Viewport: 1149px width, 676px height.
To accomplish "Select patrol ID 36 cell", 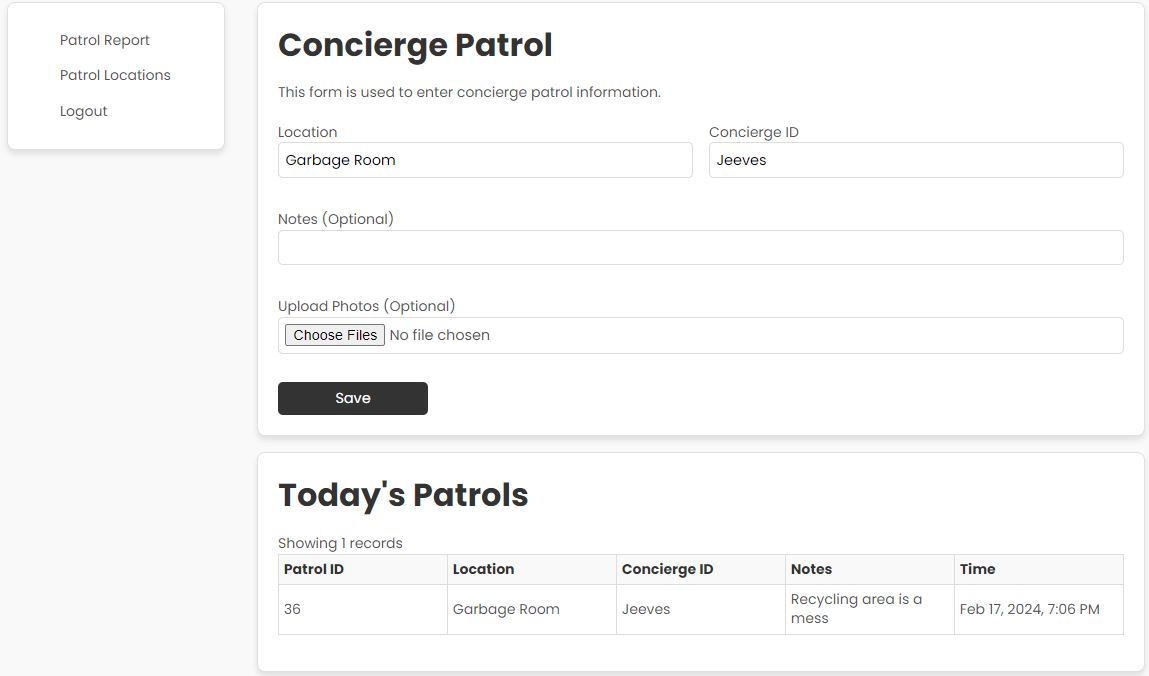I will 363,609.
